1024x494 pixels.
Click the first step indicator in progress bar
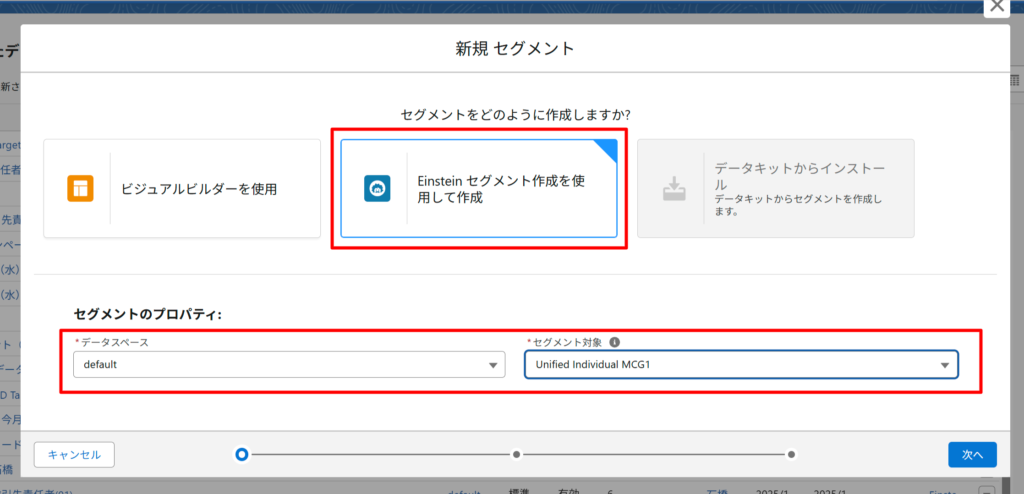(x=242, y=454)
